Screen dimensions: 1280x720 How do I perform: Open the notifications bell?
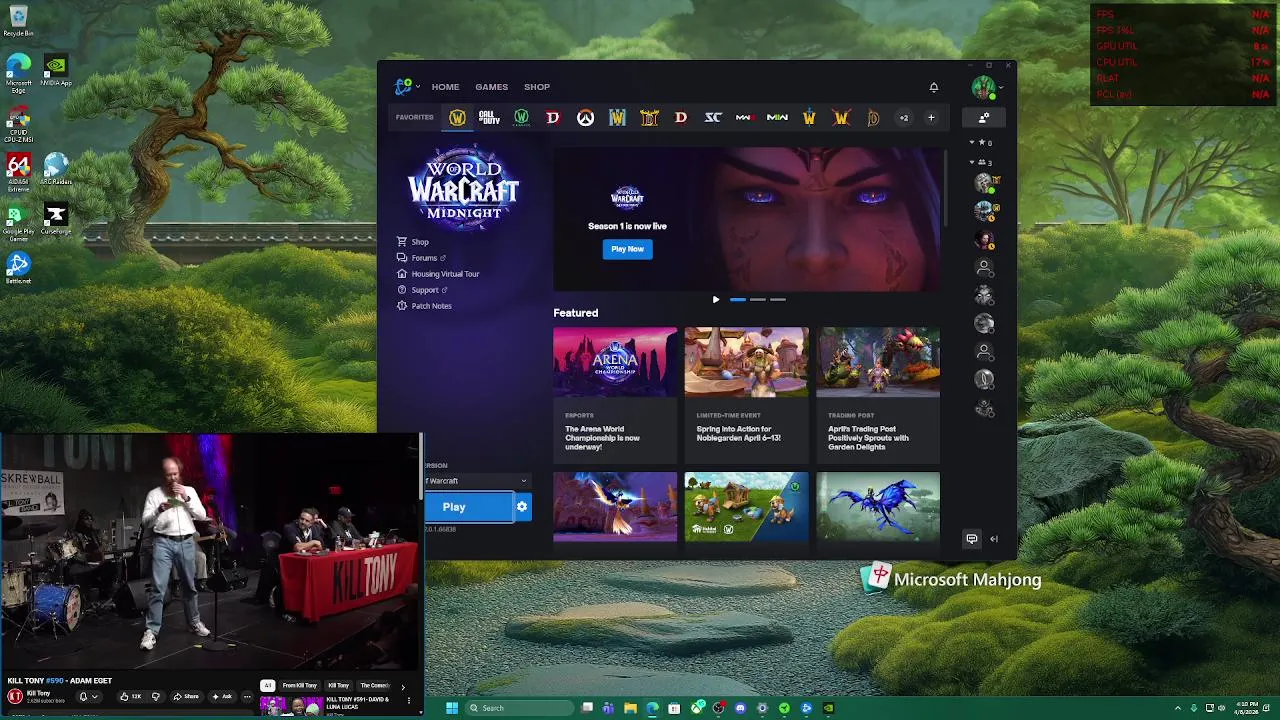(934, 87)
